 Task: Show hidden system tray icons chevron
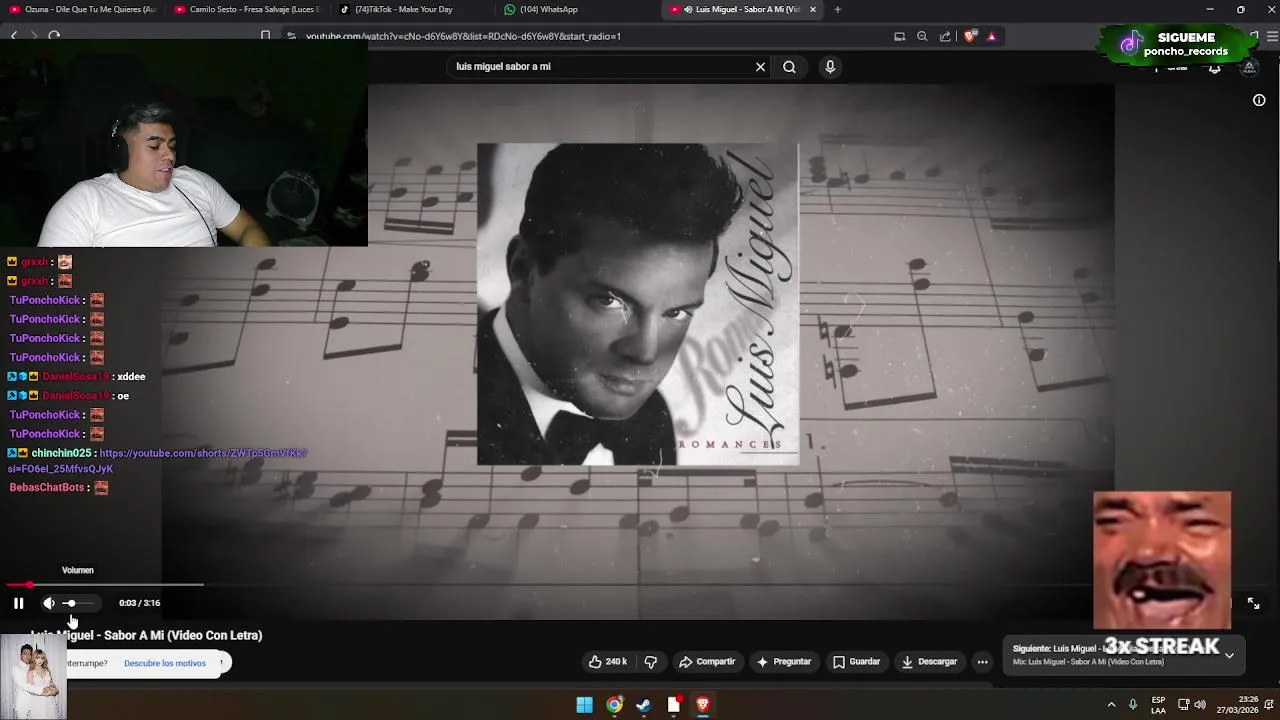click(x=1111, y=705)
